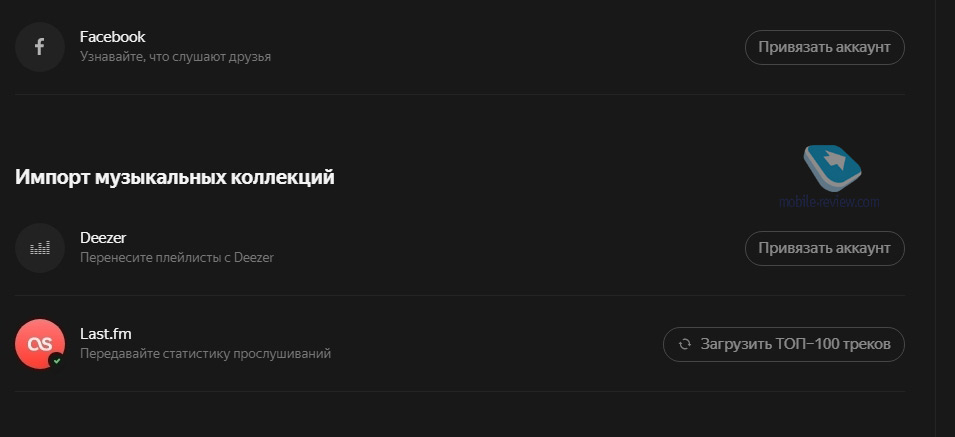Click the Deezer equalizer icon
This screenshot has height=437, width=955.
tap(40, 248)
